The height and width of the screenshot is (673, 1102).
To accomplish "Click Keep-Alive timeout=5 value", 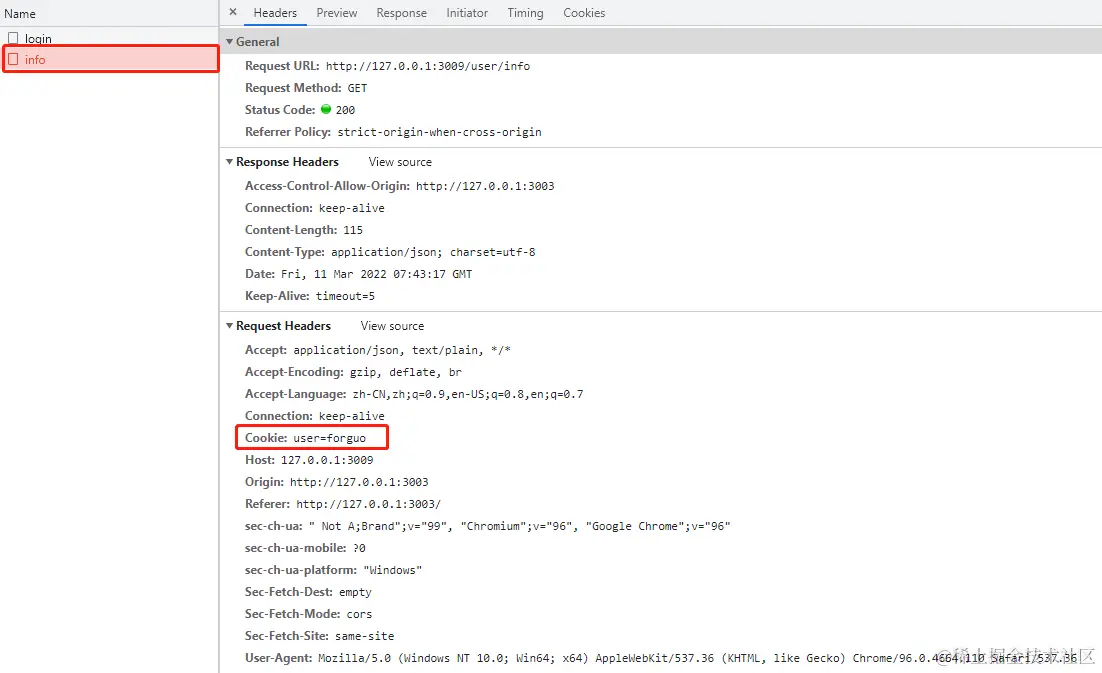I will (345, 296).
